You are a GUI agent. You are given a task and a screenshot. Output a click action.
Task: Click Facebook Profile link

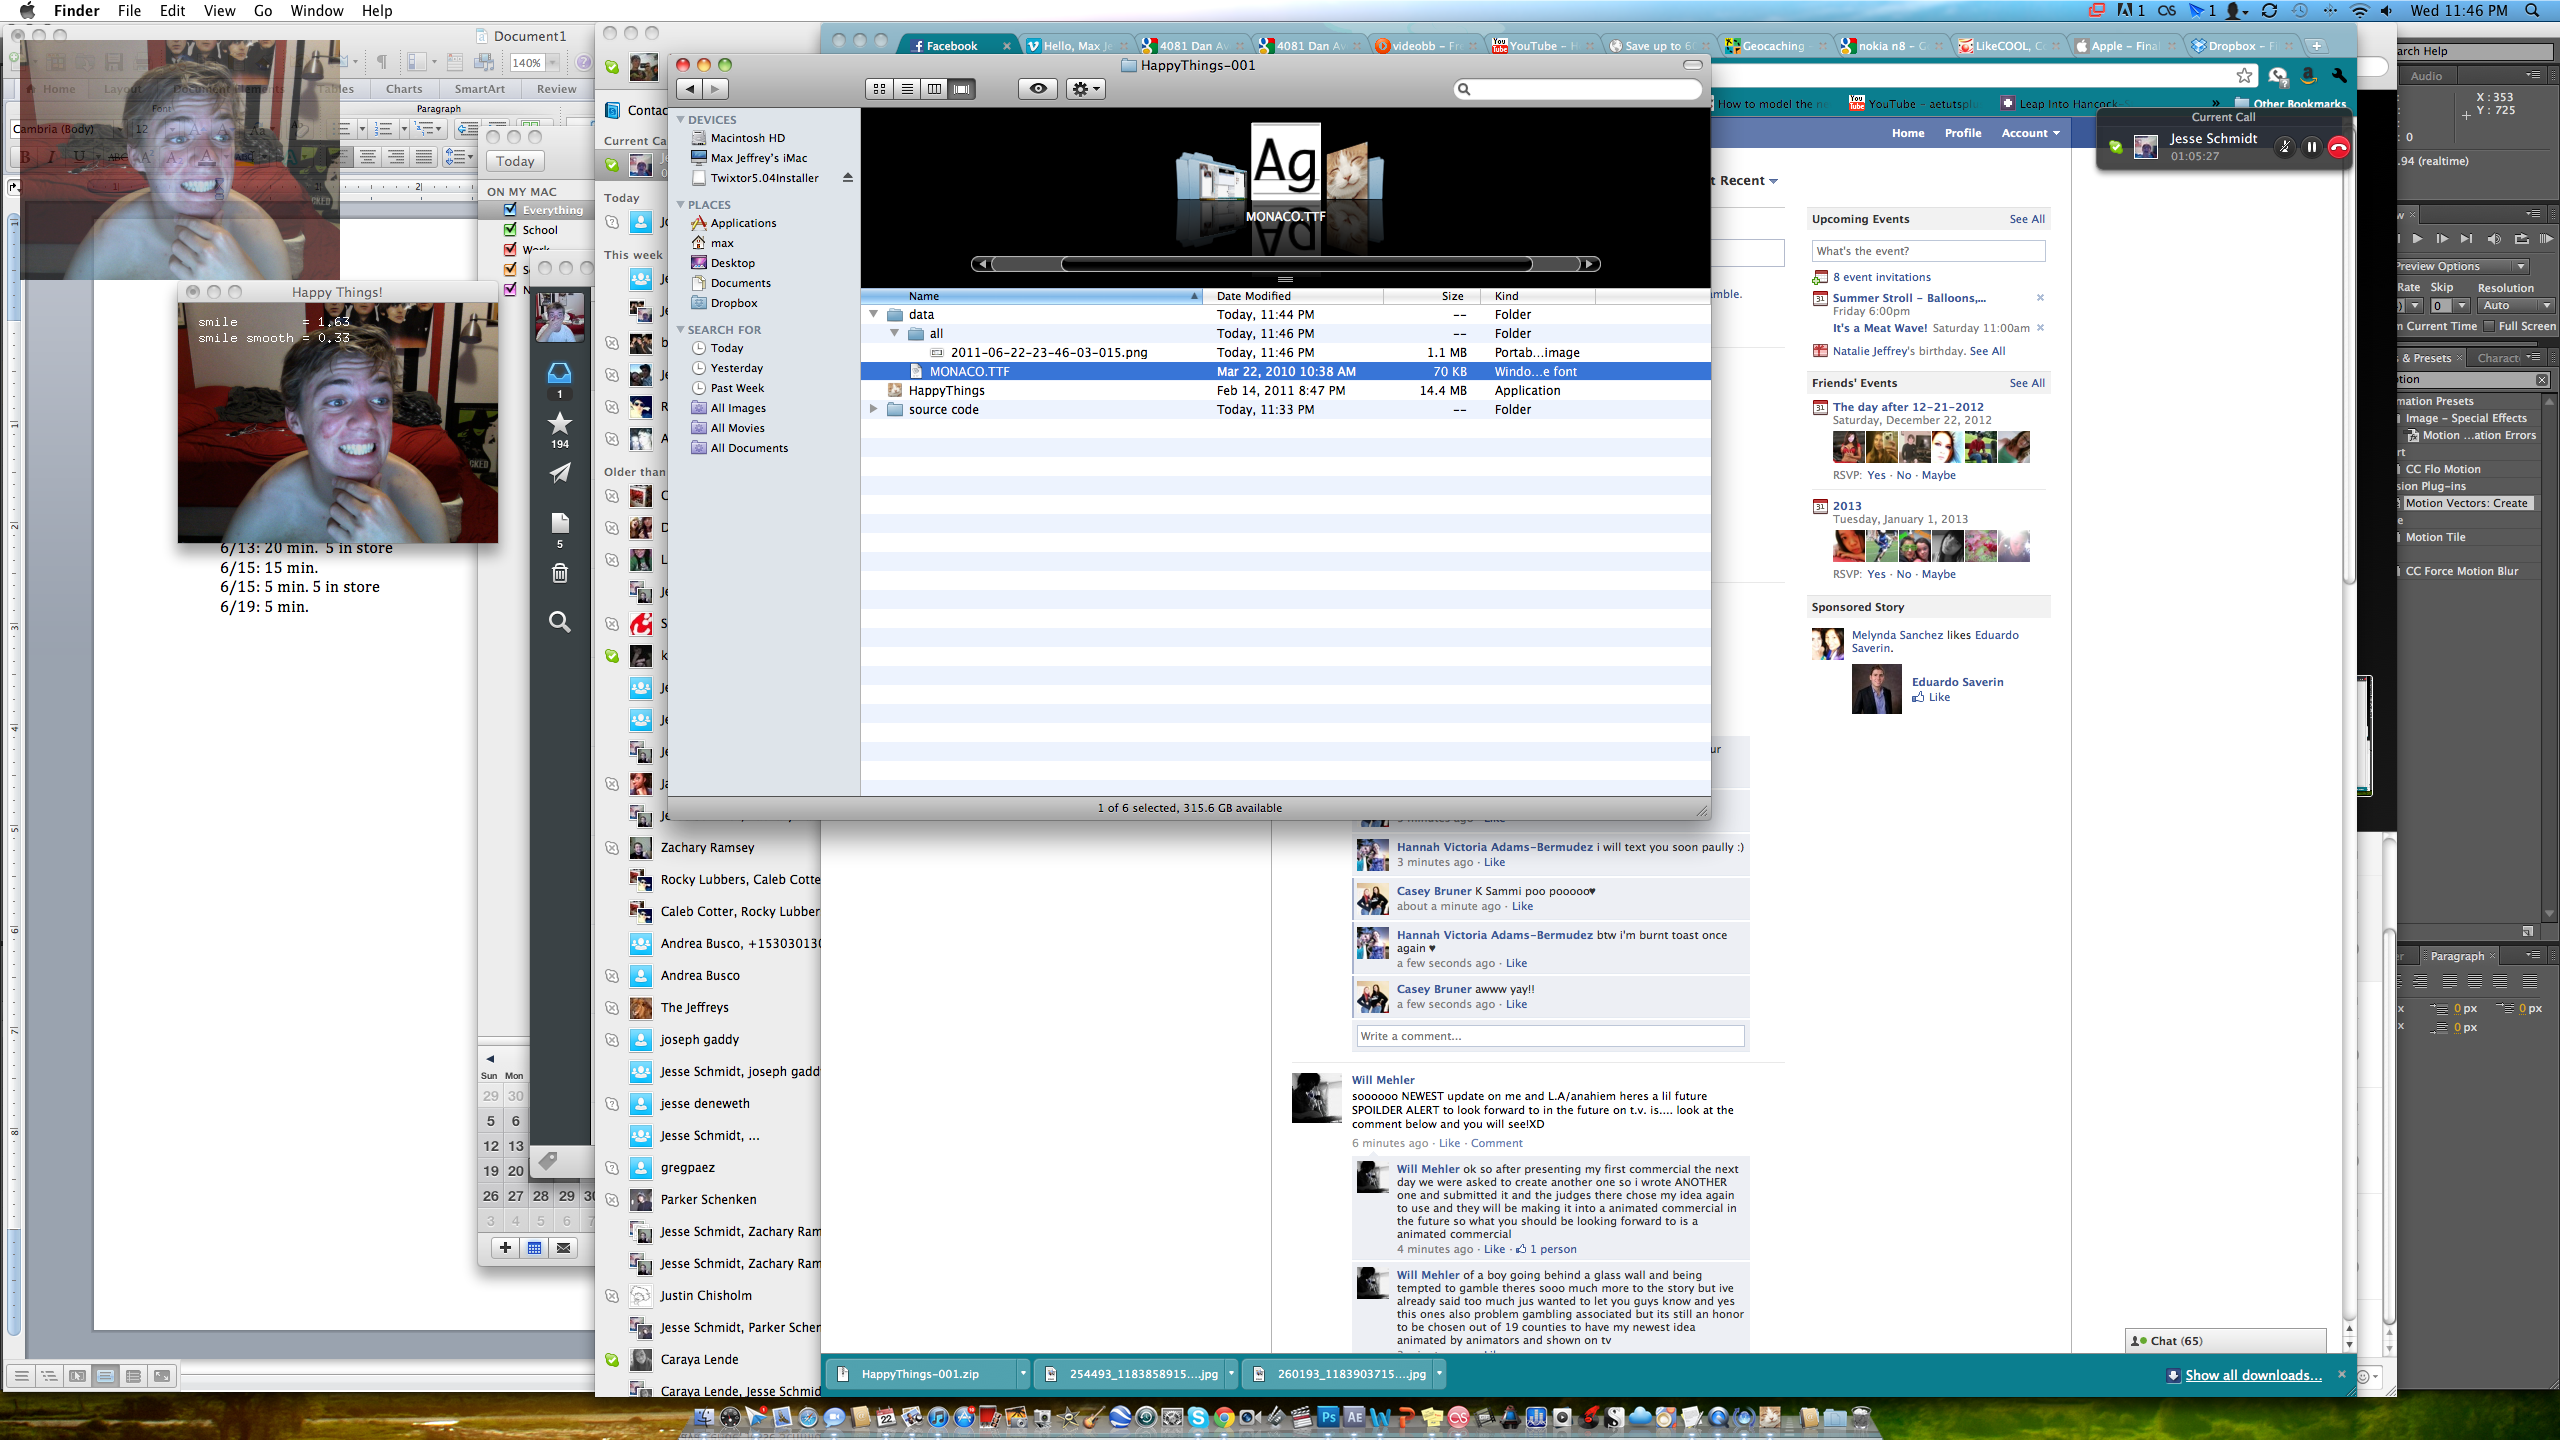click(1963, 133)
